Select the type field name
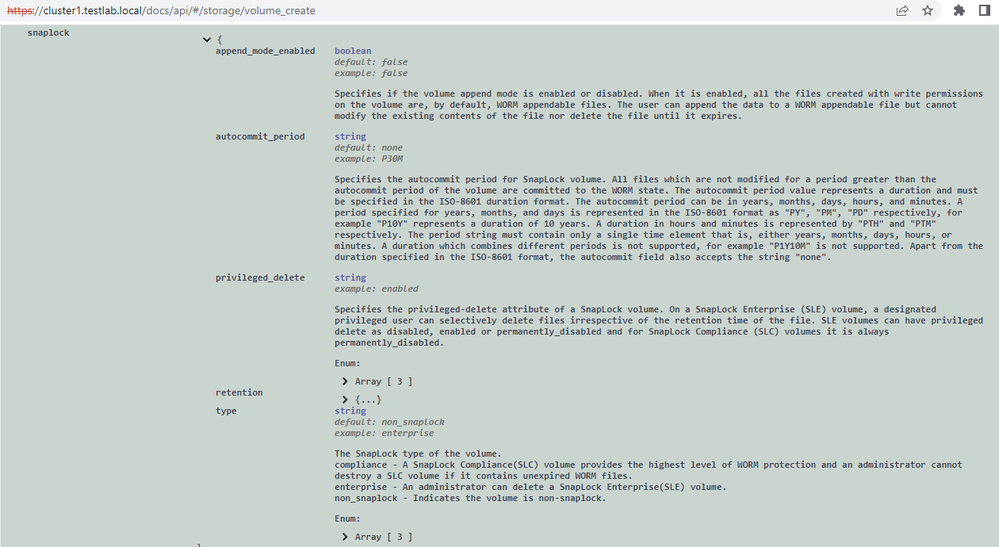The width and height of the screenshot is (999, 547). point(226,411)
